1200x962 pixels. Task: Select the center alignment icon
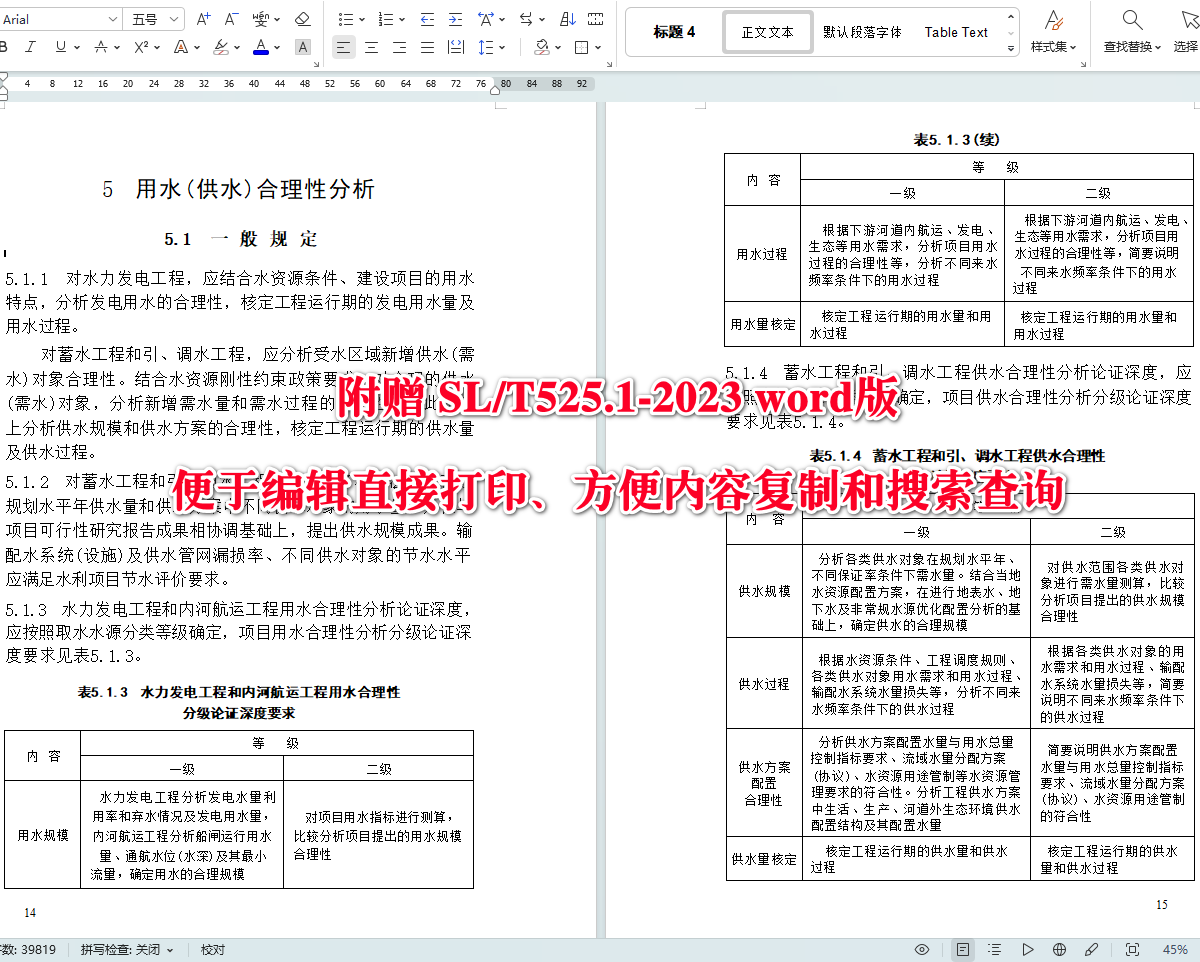tap(370, 47)
